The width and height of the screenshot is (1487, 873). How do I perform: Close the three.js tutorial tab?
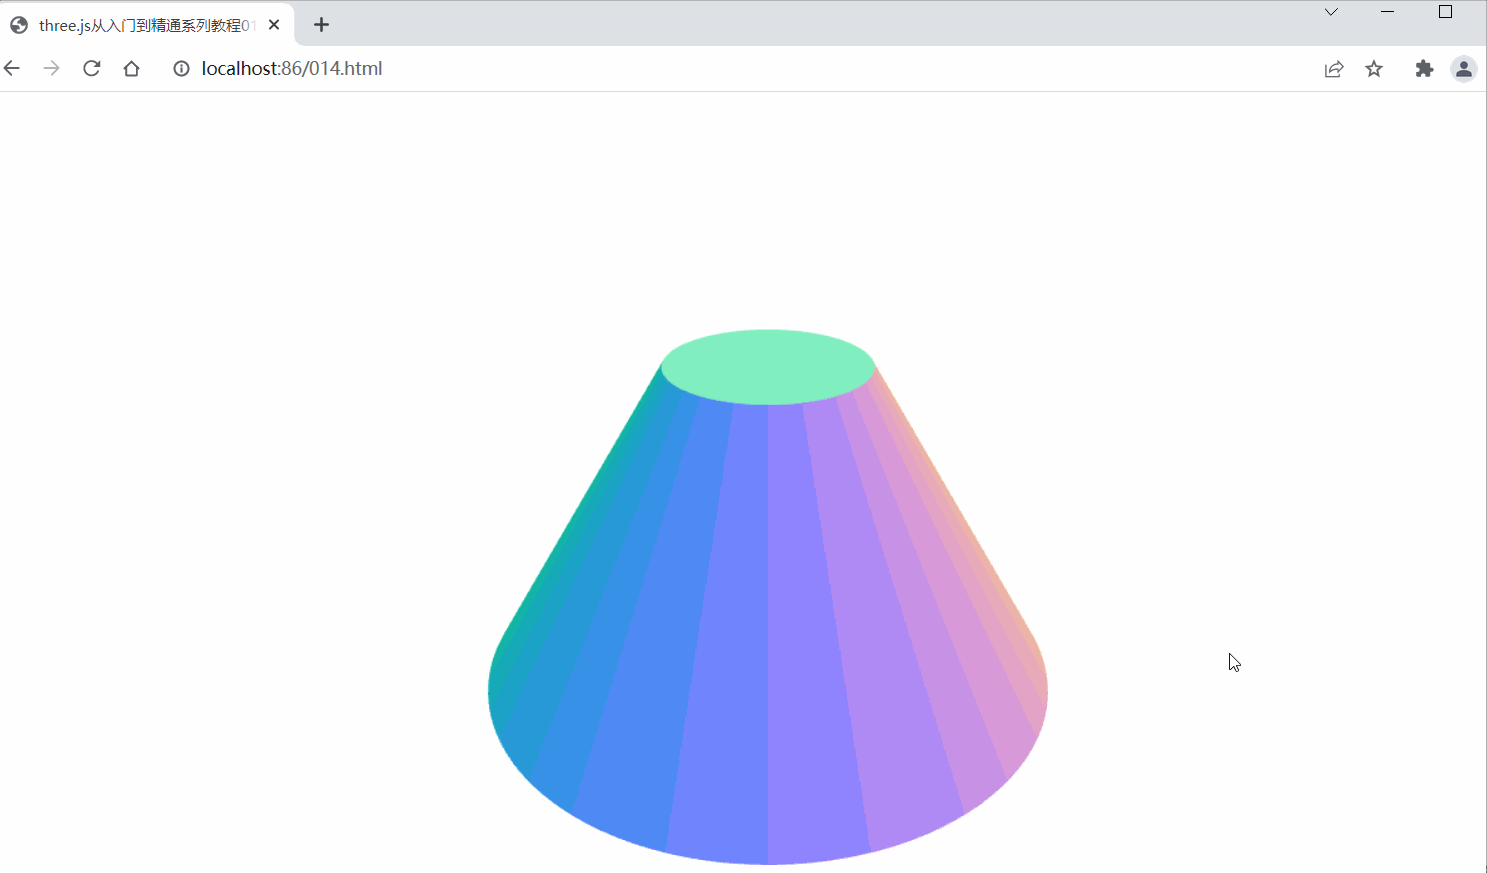click(273, 24)
